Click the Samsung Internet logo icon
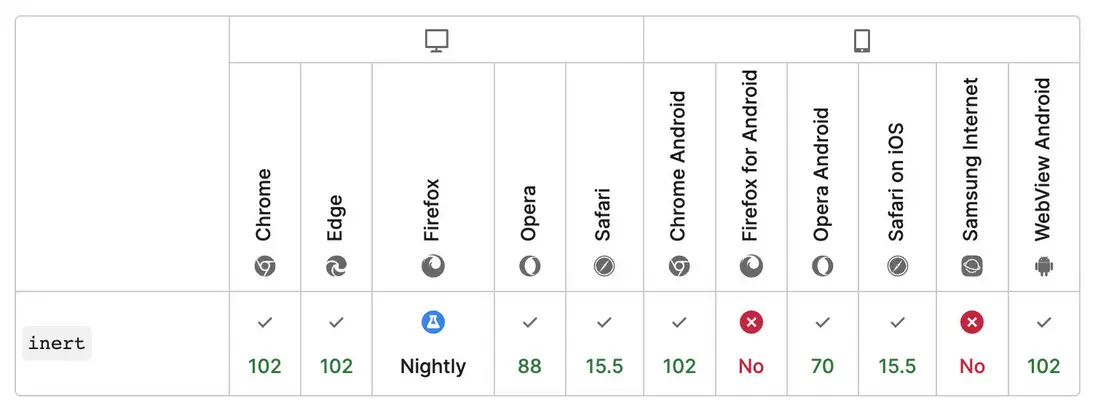 (x=972, y=266)
